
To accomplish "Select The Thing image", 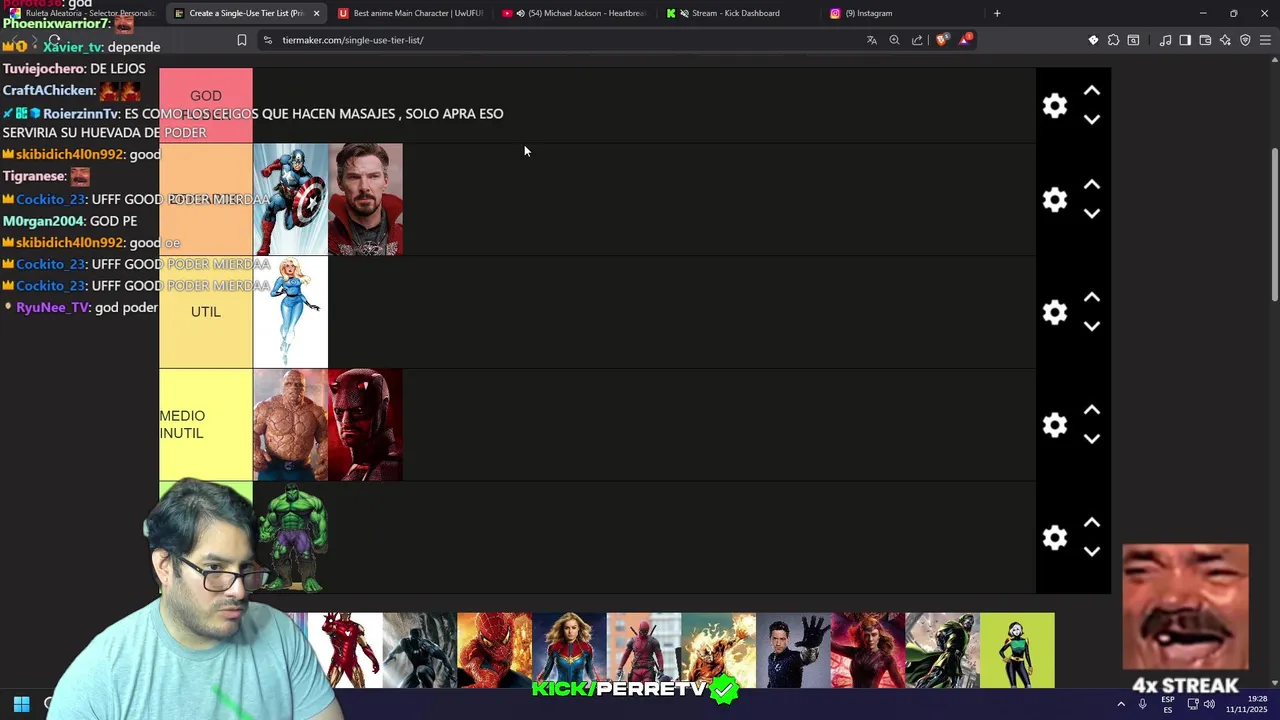I will click(291, 425).
